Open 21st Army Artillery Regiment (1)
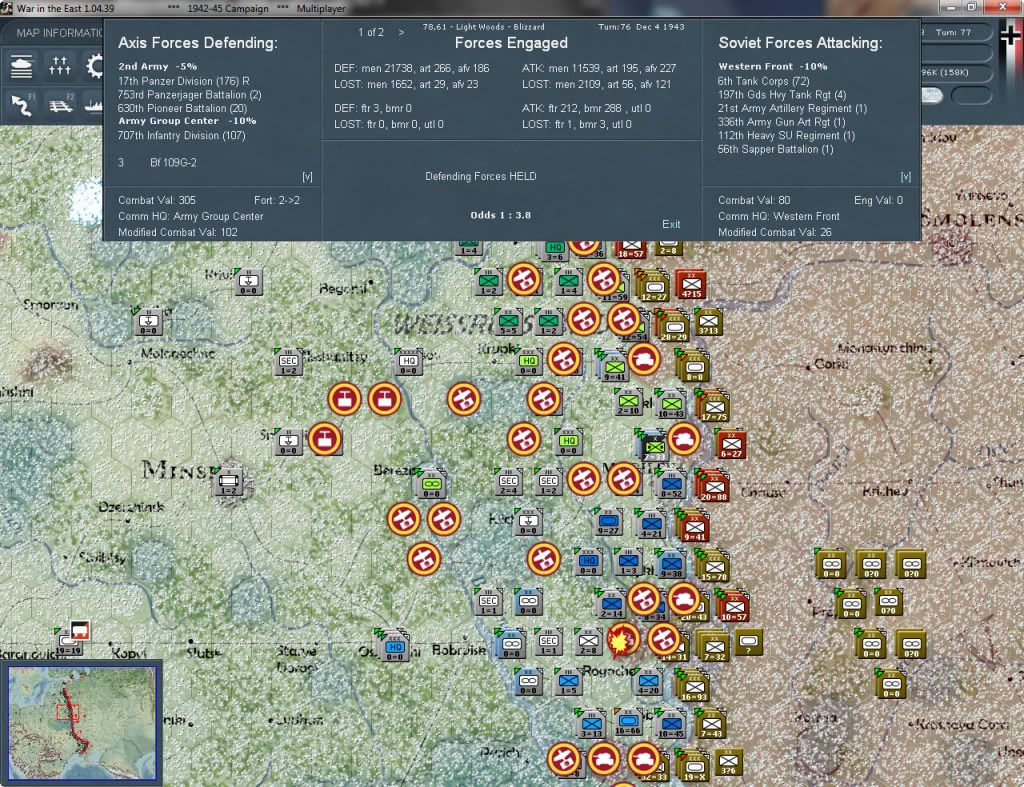This screenshot has width=1024, height=787. pyautogui.click(x=792, y=108)
